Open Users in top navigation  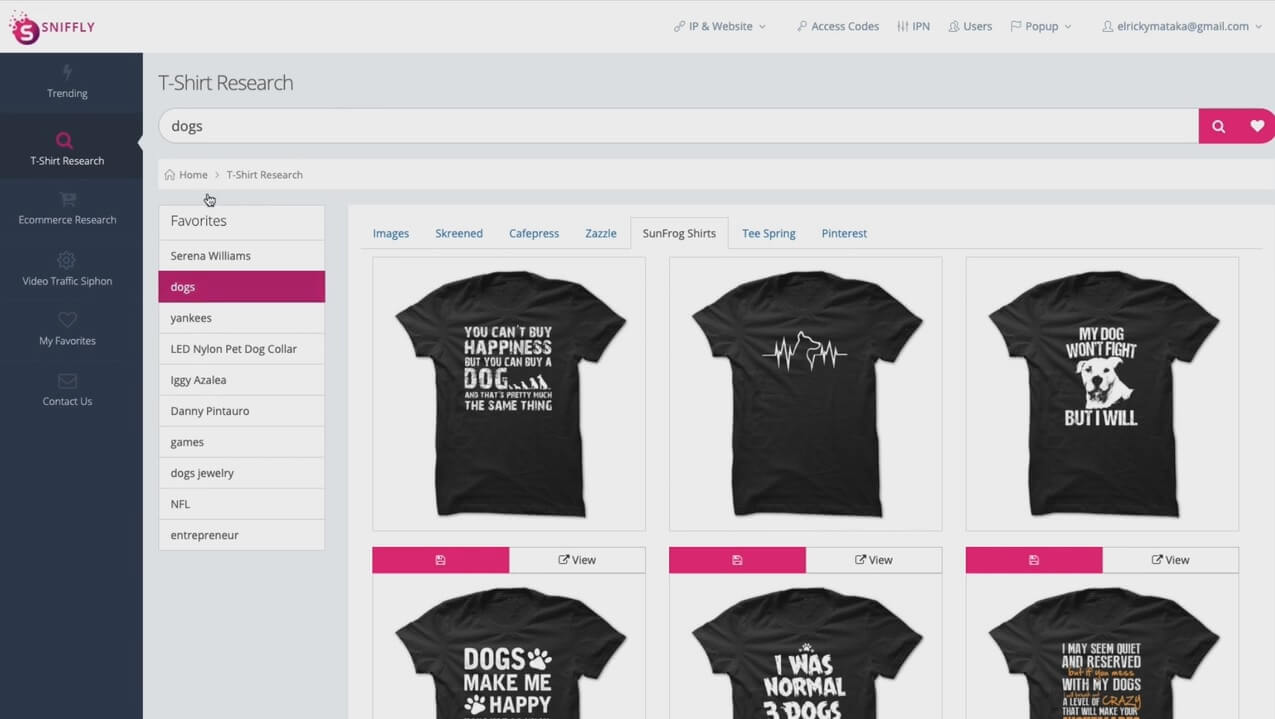tap(970, 26)
